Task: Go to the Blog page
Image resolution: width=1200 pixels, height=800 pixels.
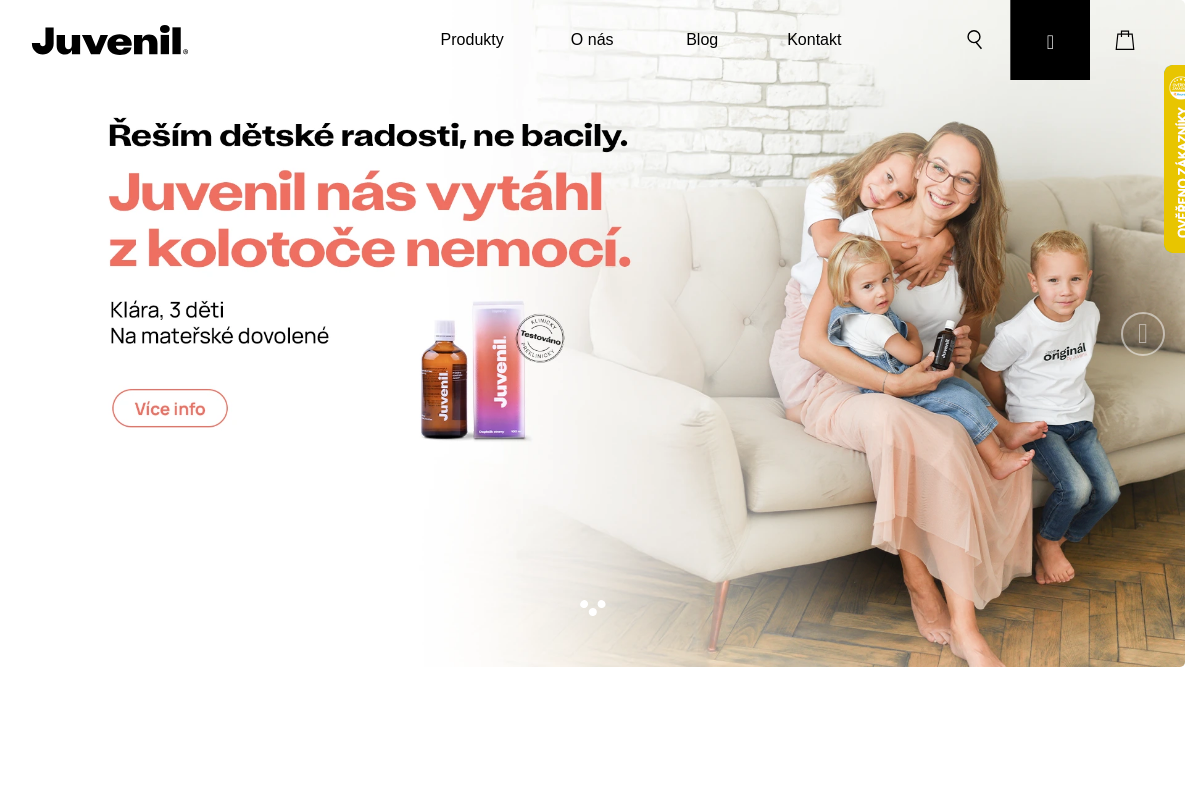Action: (702, 40)
